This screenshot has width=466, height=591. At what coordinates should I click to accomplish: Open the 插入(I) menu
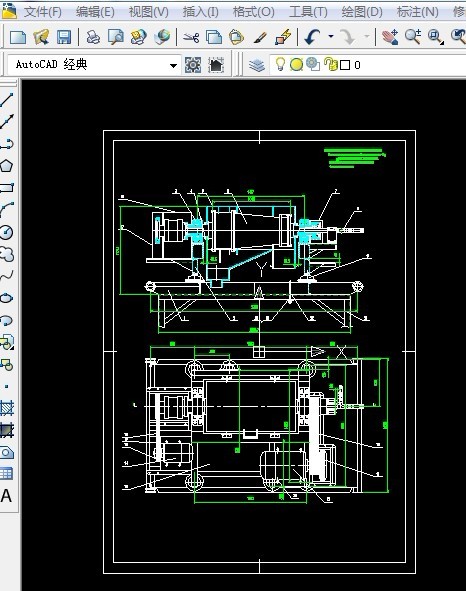pyautogui.click(x=201, y=12)
